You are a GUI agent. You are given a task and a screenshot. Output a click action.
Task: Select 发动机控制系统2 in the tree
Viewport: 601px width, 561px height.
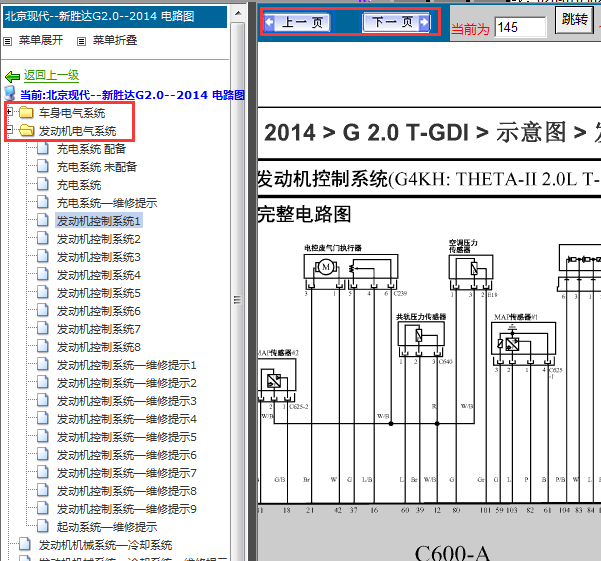(99, 239)
